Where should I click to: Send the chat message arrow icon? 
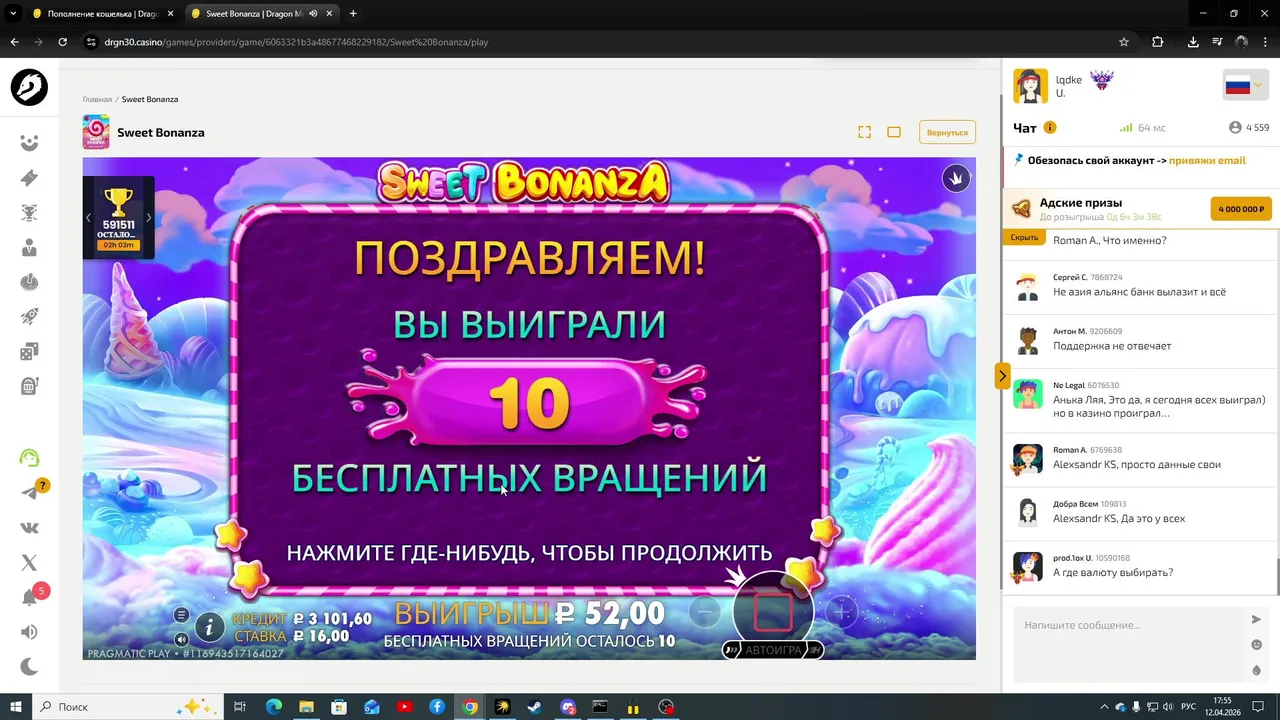(1256, 620)
